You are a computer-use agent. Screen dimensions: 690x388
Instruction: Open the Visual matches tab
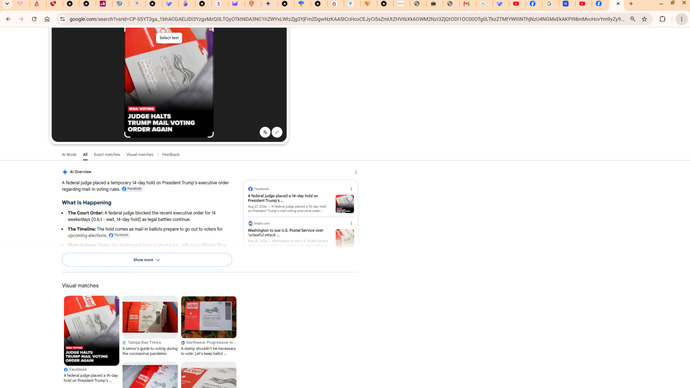point(139,154)
